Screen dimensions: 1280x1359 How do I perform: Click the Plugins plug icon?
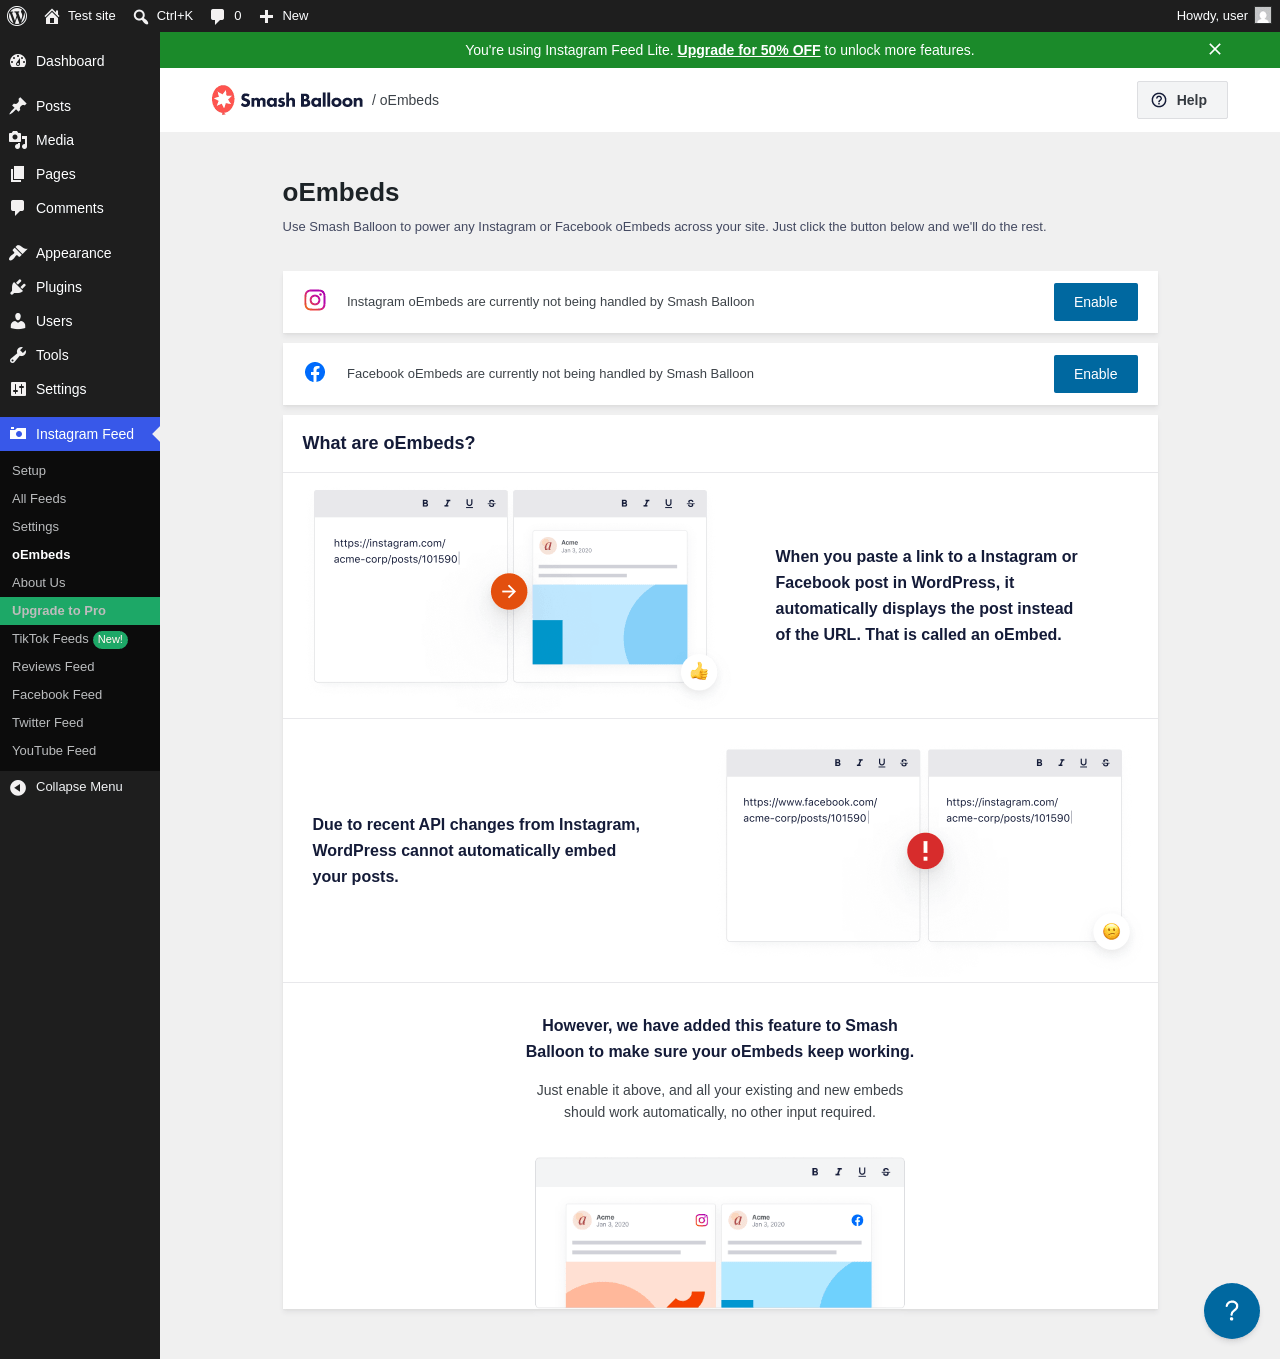tap(18, 287)
